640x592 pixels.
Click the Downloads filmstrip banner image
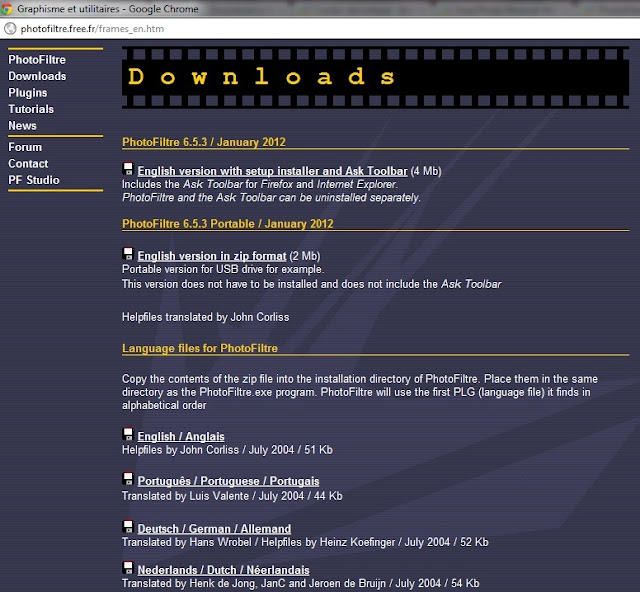(375, 77)
